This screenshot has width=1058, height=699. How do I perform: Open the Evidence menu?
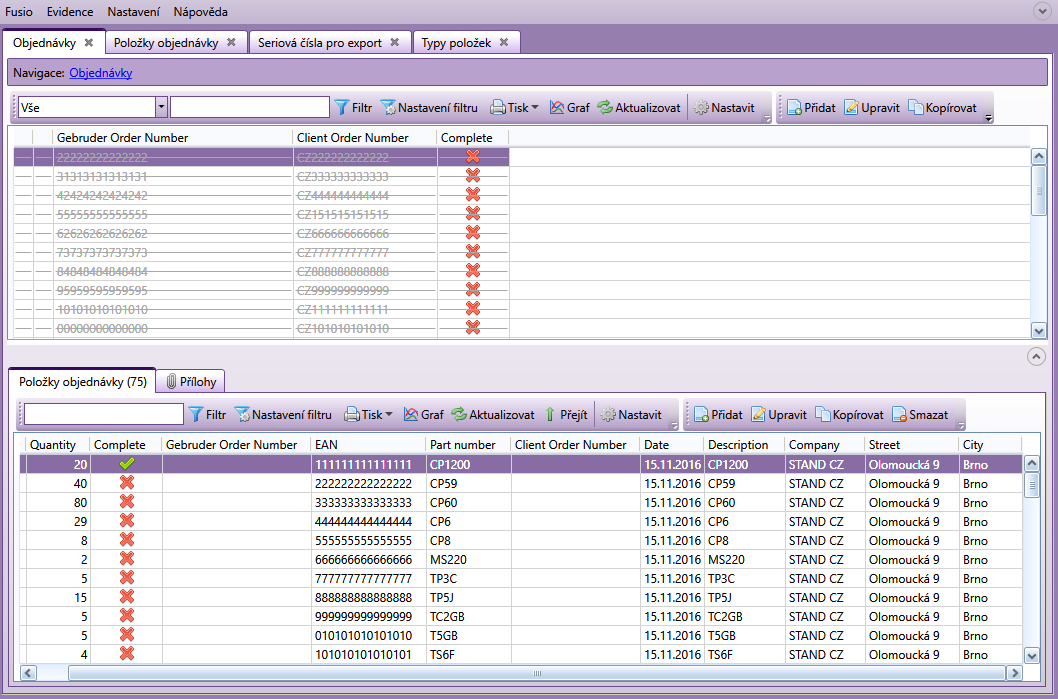70,12
